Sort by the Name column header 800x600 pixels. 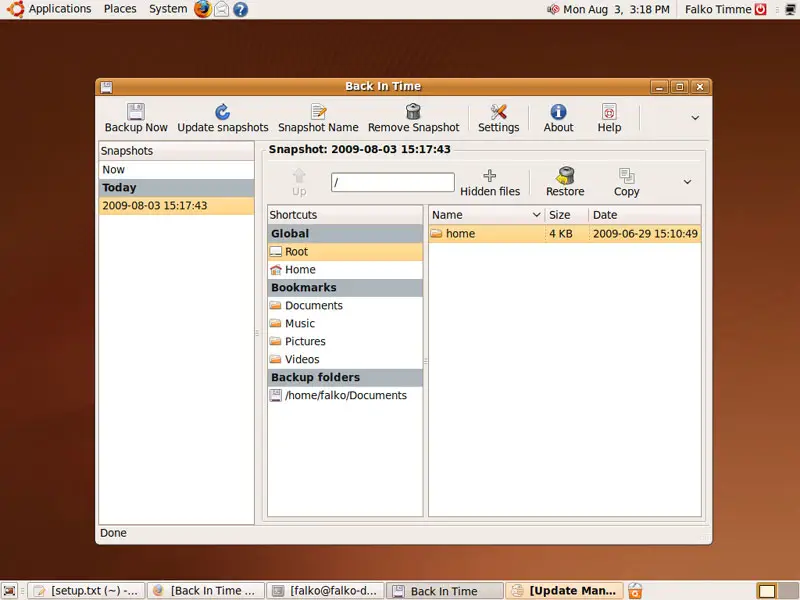coord(486,215)
